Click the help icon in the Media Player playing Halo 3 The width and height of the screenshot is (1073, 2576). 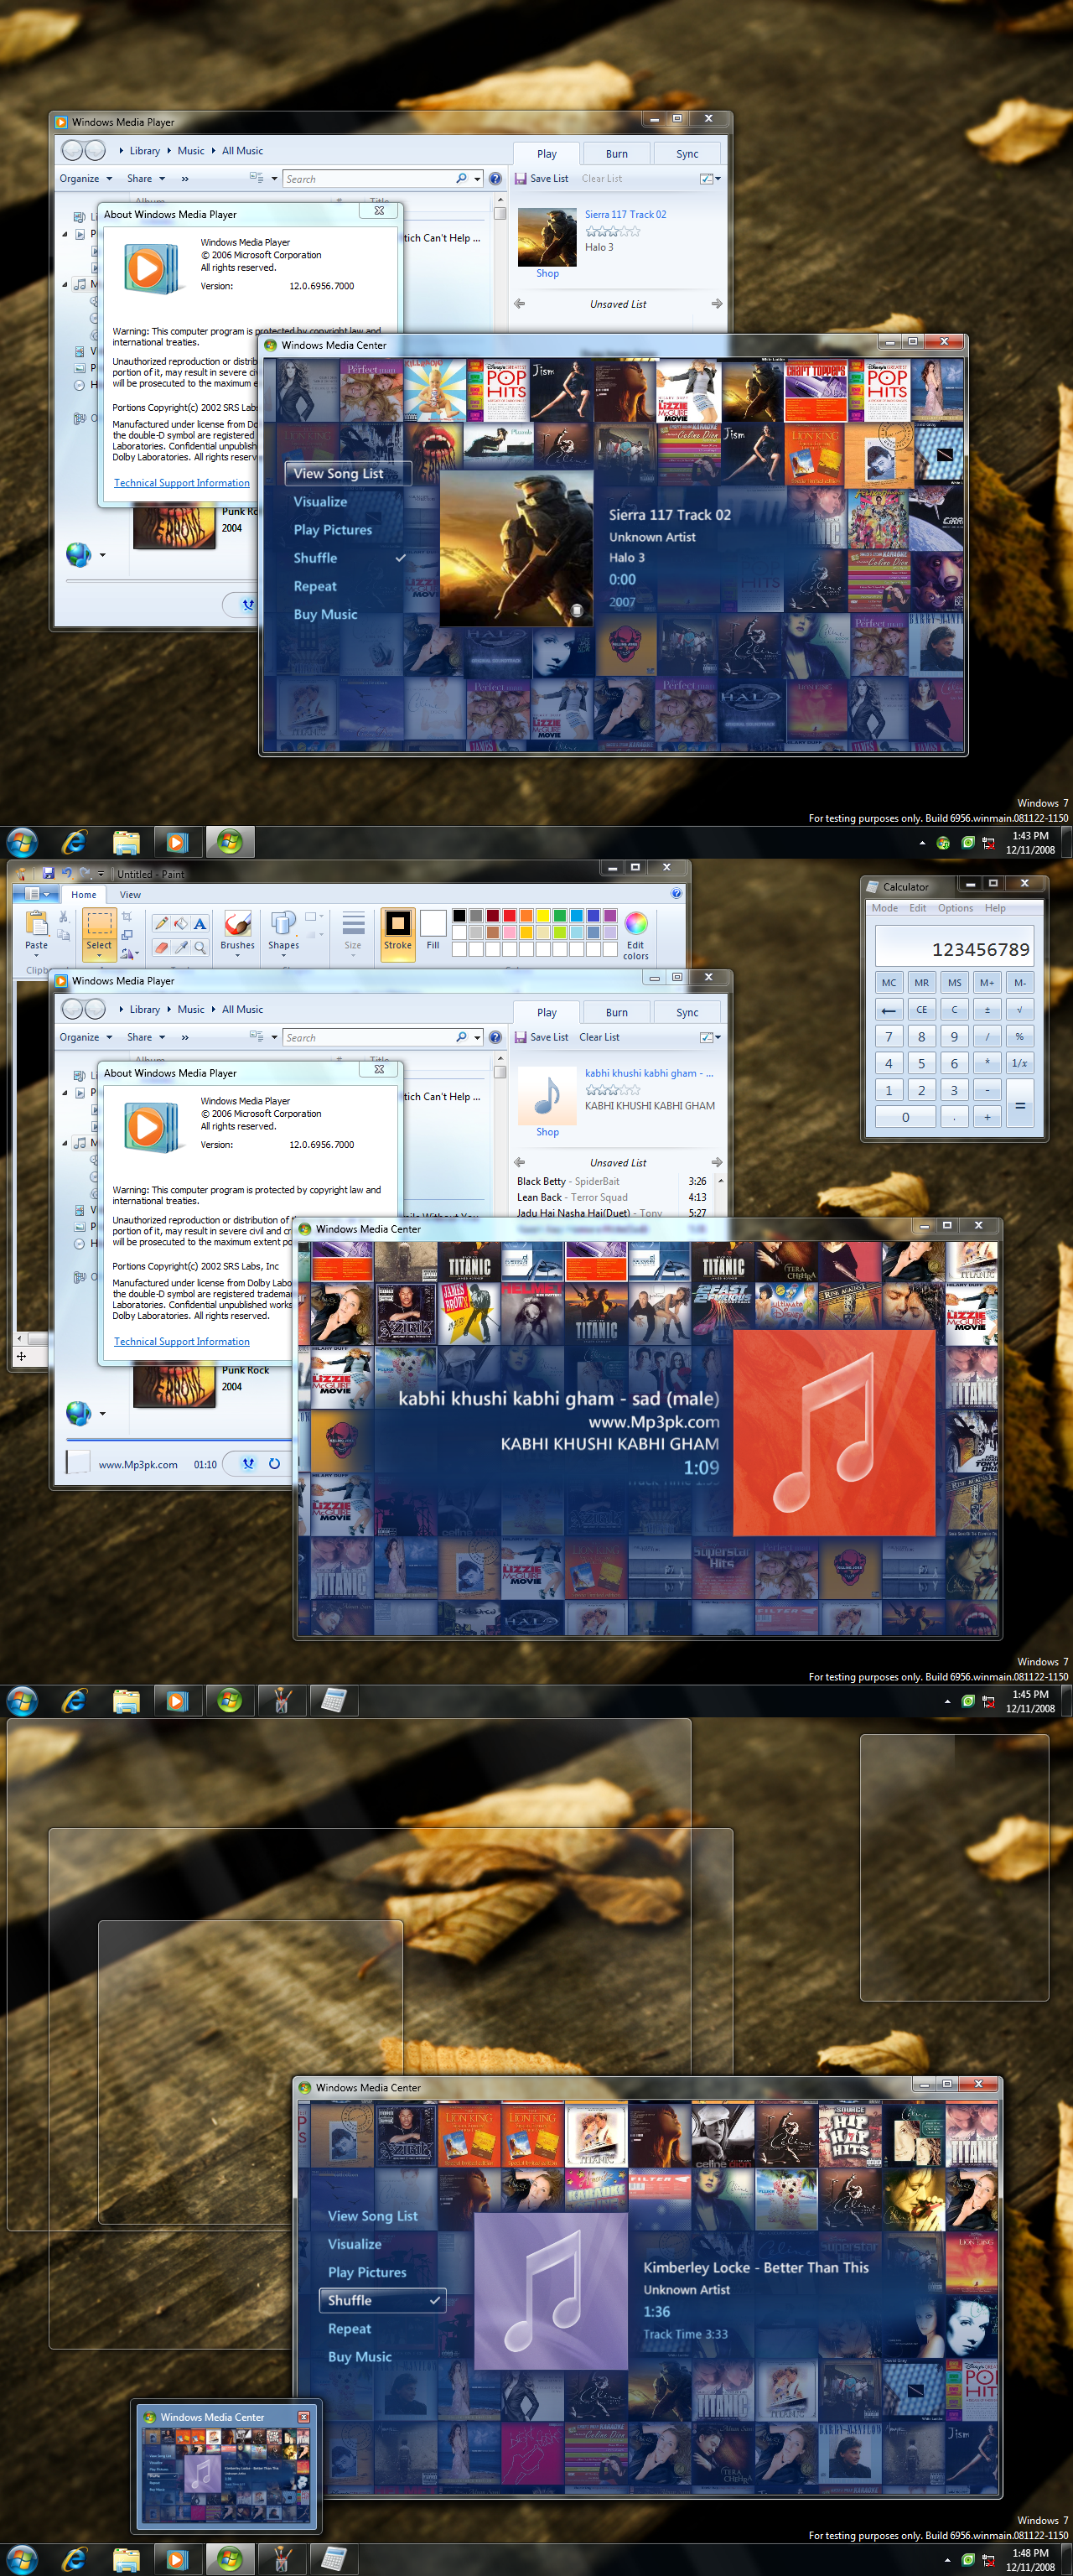pyautogui.click(x=495, y=179)
